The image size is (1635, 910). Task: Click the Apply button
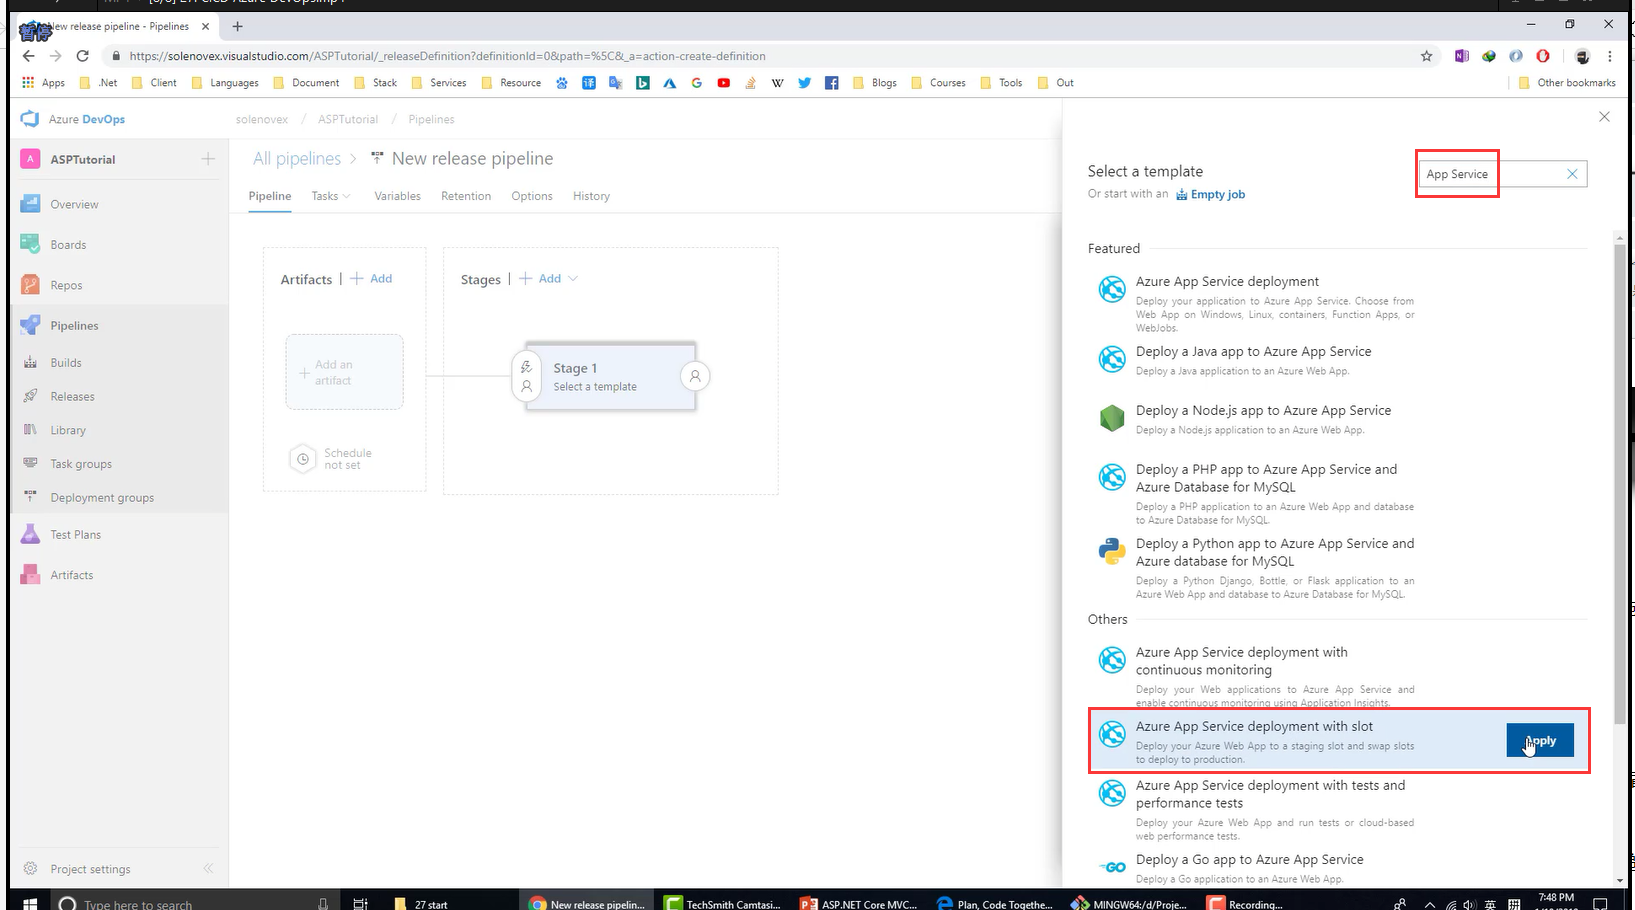click(1540, 741)
